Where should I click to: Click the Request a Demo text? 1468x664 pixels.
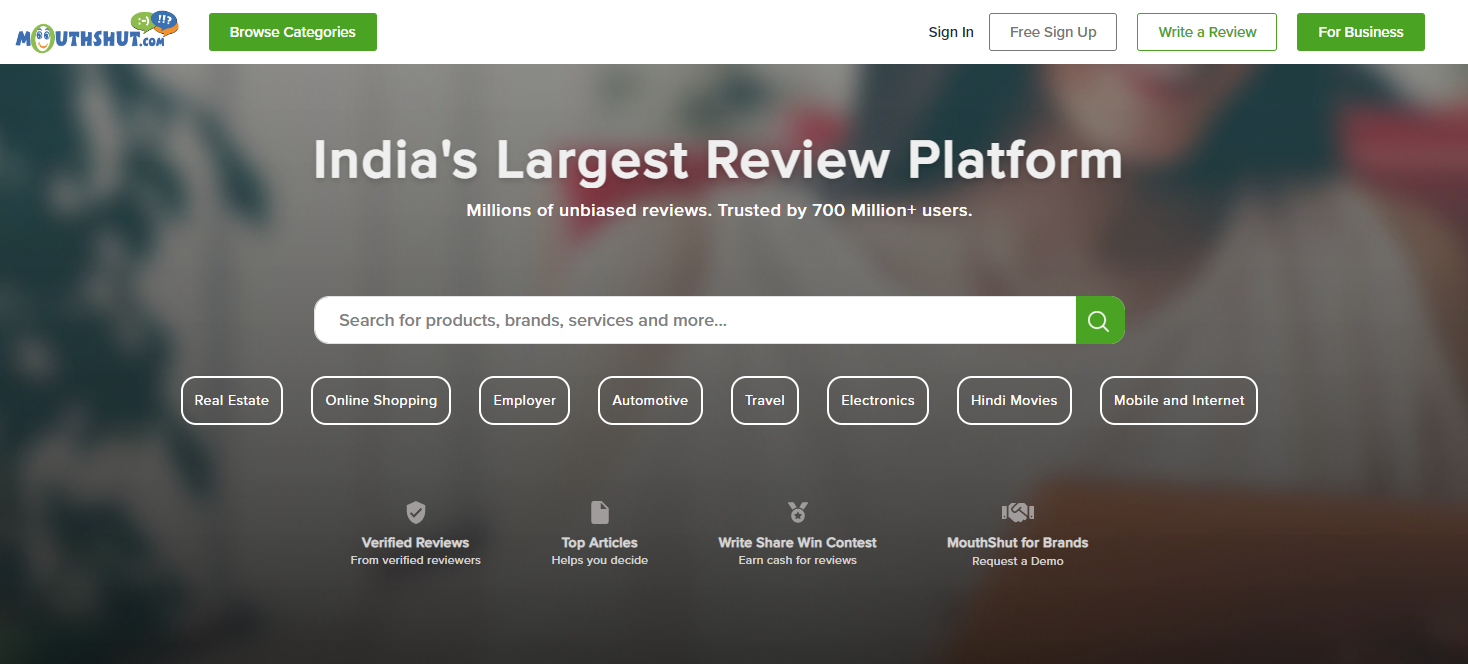tap(1017, 561)
